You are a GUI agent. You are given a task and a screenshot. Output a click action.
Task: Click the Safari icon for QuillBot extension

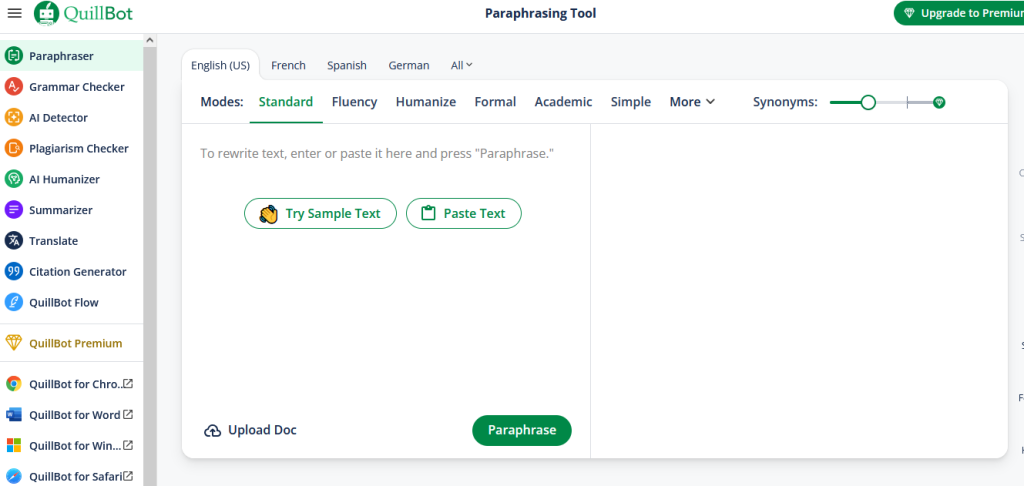[14, 476]
